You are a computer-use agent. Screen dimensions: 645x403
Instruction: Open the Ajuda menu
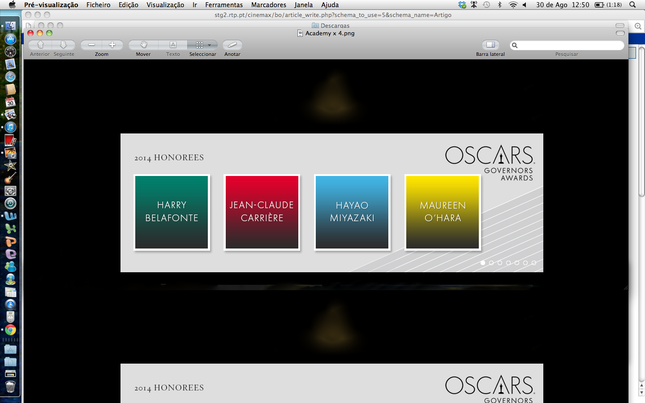point(330,5)
